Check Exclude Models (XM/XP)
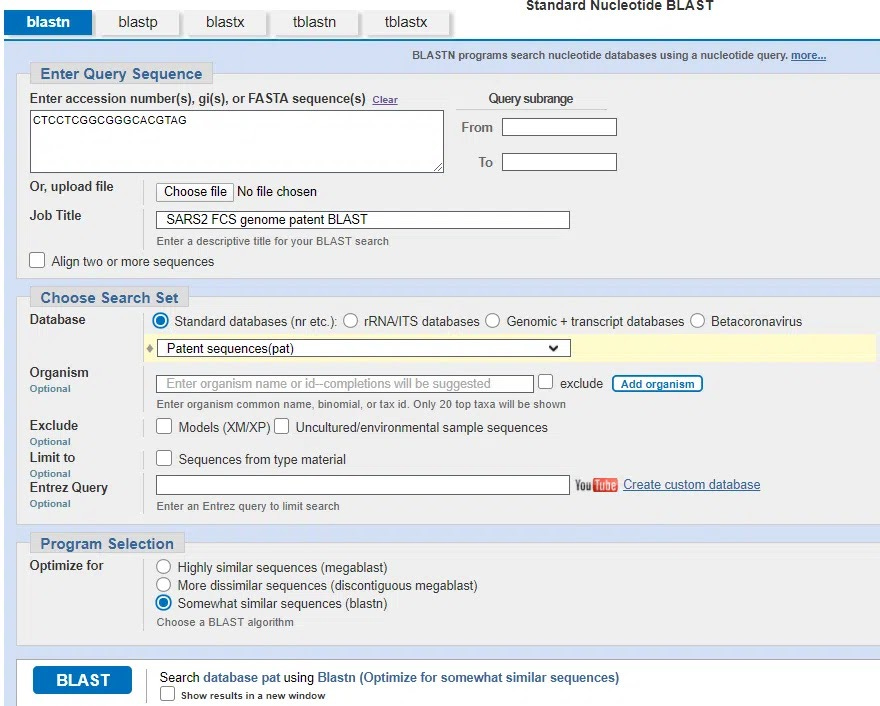The width and height of the screenshot is (880, 706). pyautogui.click(x=164, y=427)
